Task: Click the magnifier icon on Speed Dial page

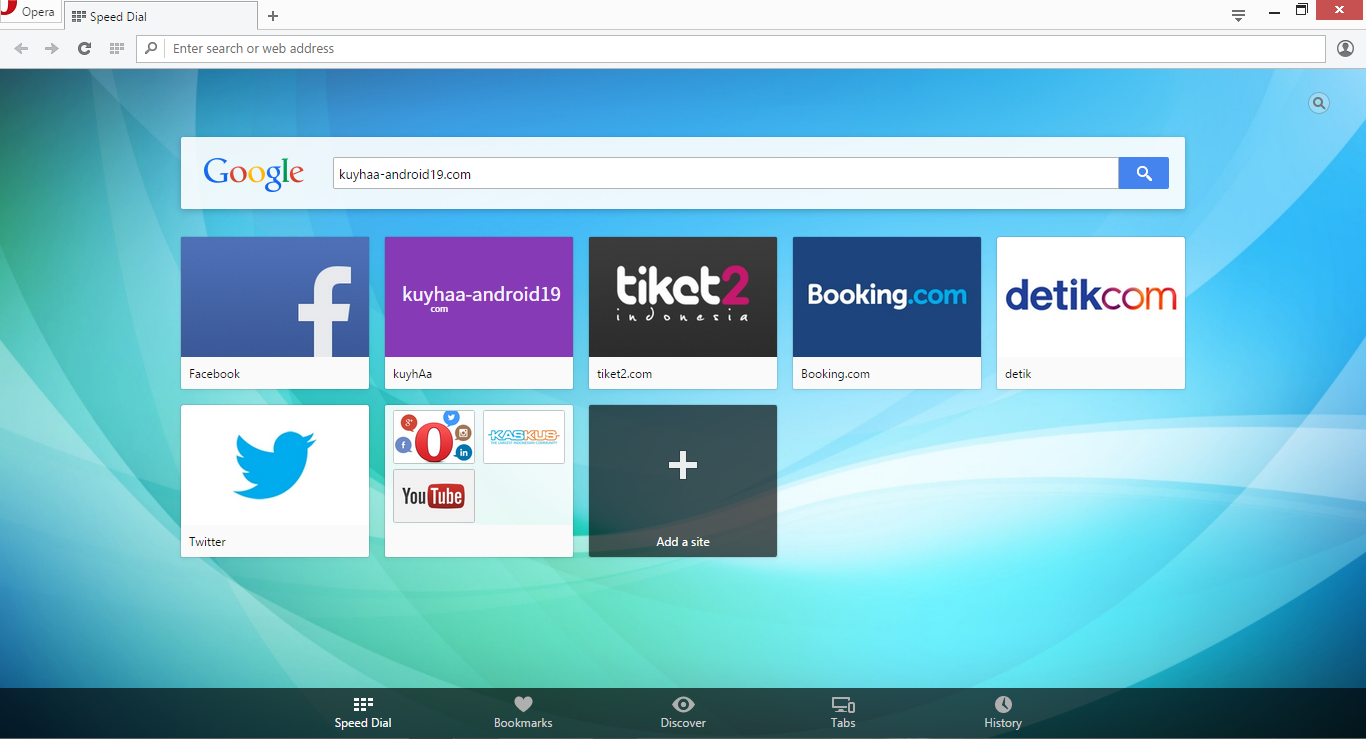Action: pyautogui.click(x=1319, y=103)
